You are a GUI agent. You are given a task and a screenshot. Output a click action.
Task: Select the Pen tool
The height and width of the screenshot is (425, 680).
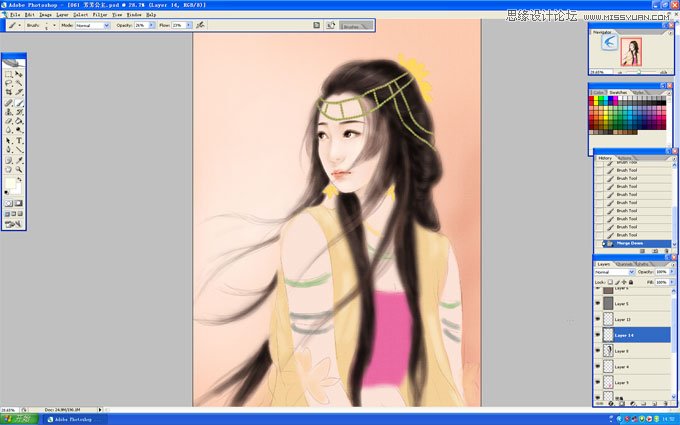point(8,149)
